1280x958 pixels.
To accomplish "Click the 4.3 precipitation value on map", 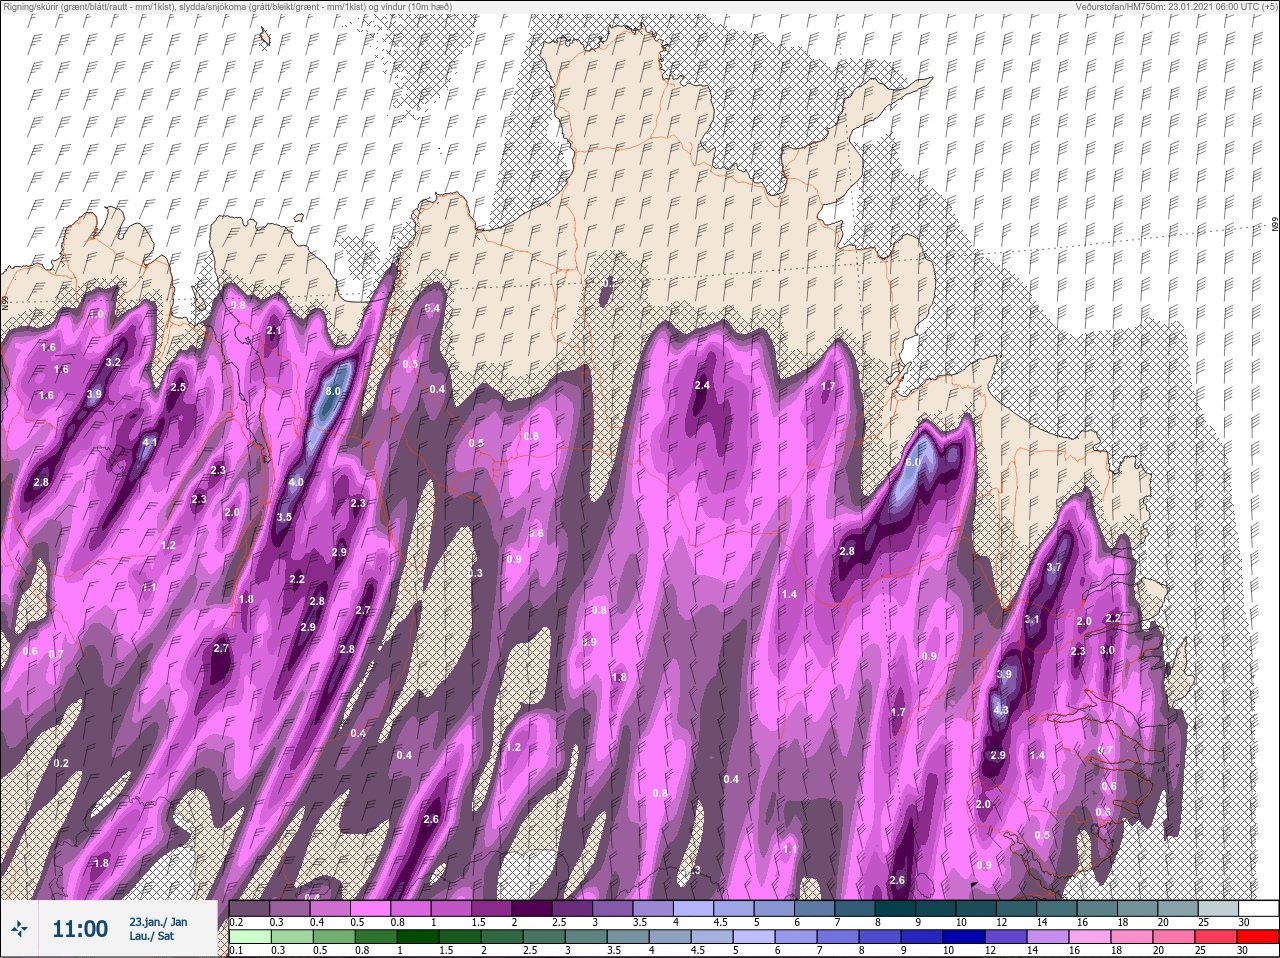I will pos(1001,711).
